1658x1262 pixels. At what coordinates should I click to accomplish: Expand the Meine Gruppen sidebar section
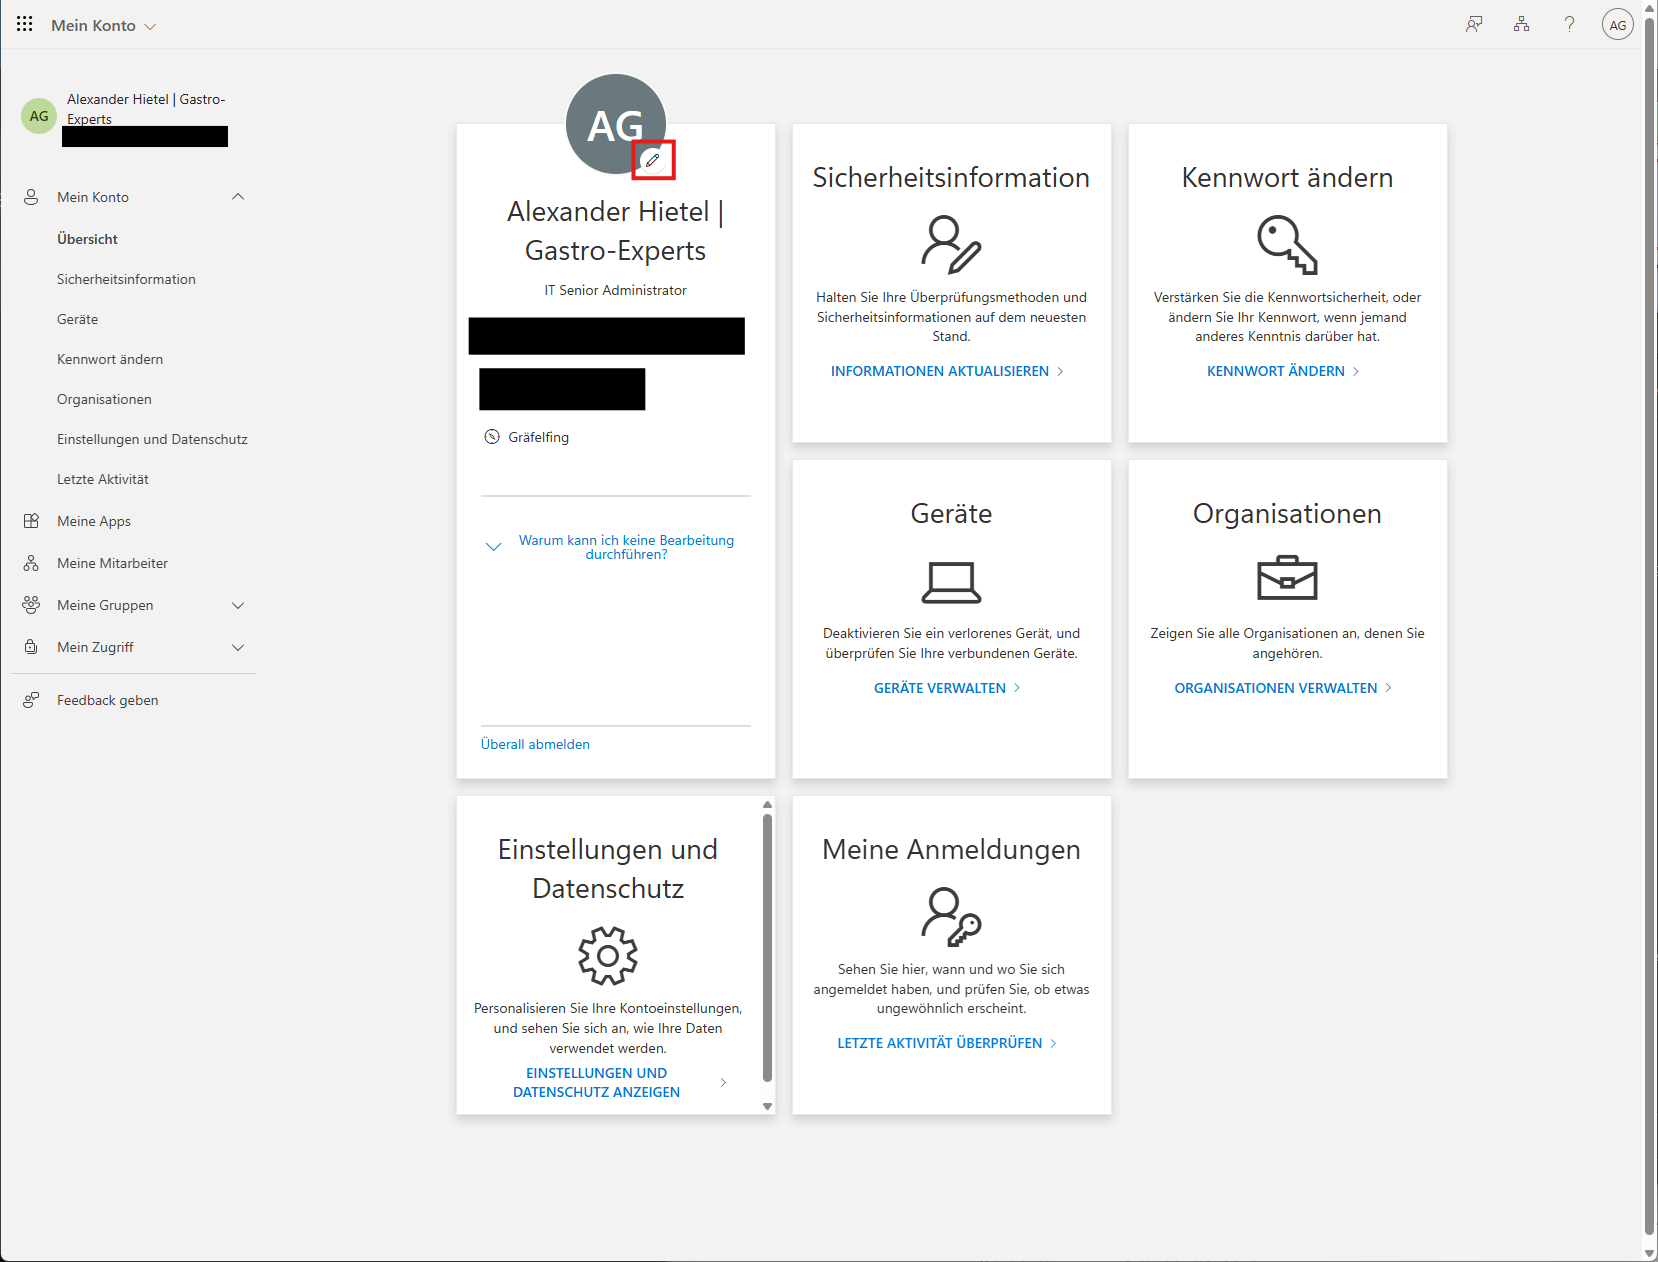coord(238,605)
